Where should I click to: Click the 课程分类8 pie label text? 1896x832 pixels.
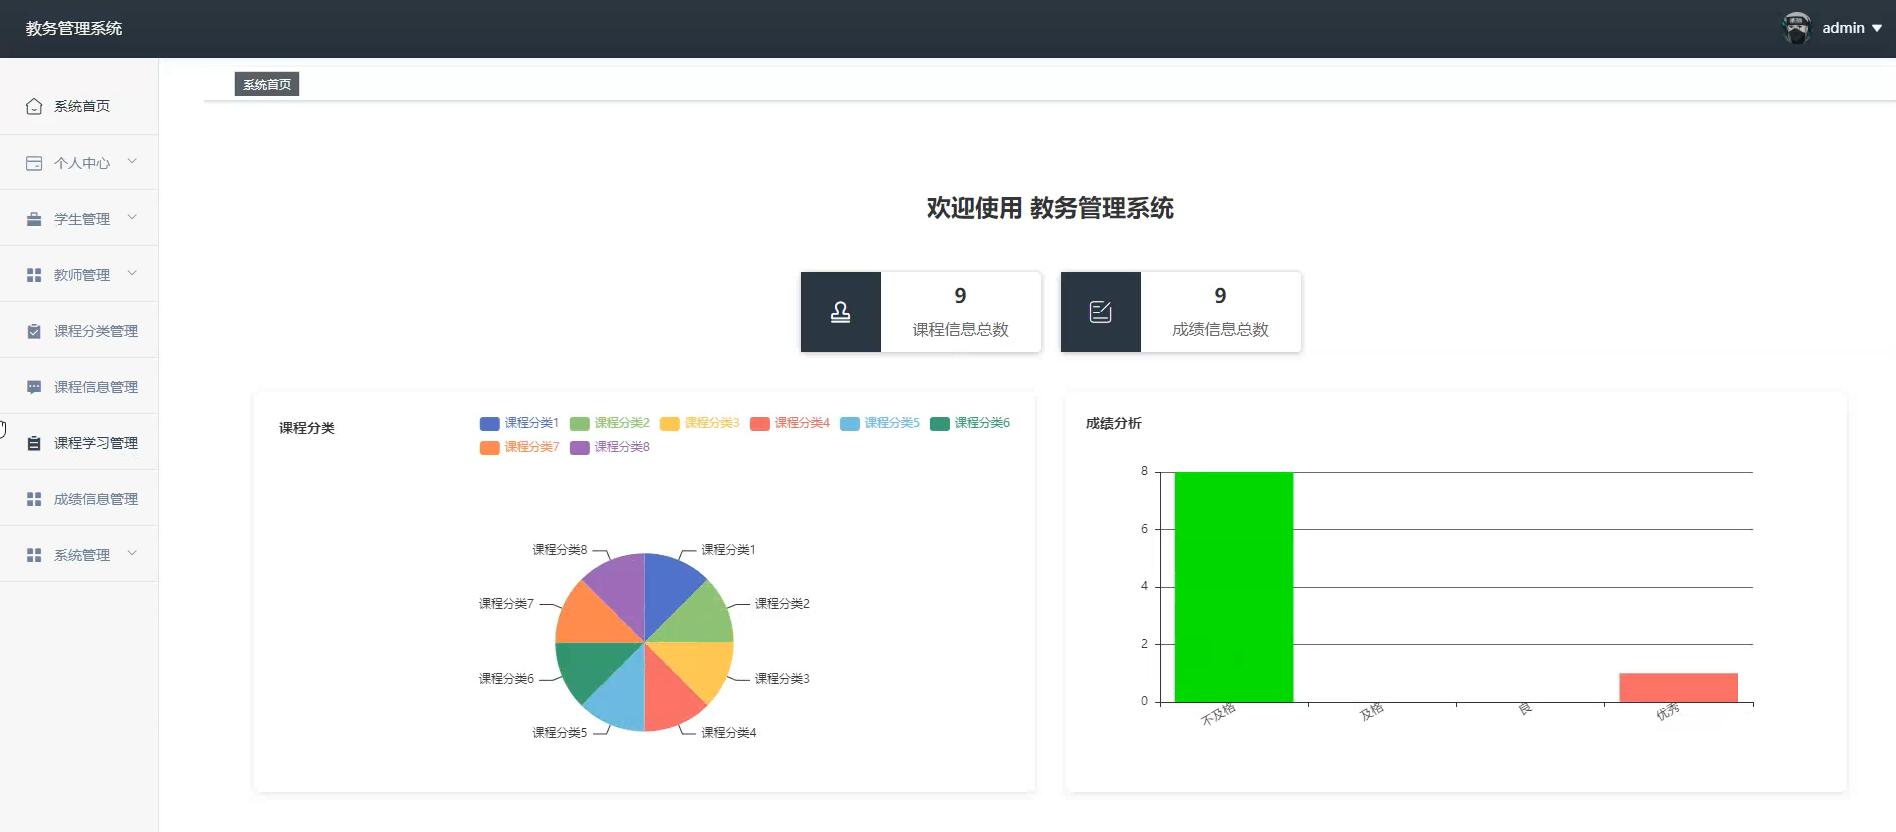(x=560, y=550)
